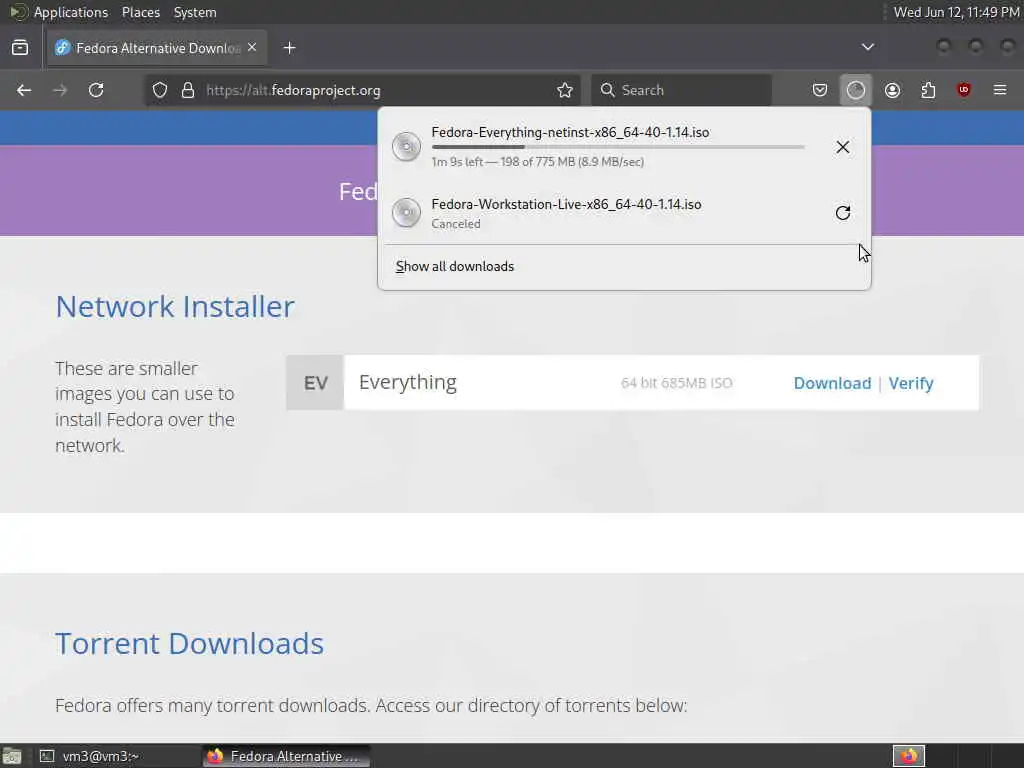This screenshot has height=768, width=1024.
Task: Click the Verify link for Everything
Action: 911,383
